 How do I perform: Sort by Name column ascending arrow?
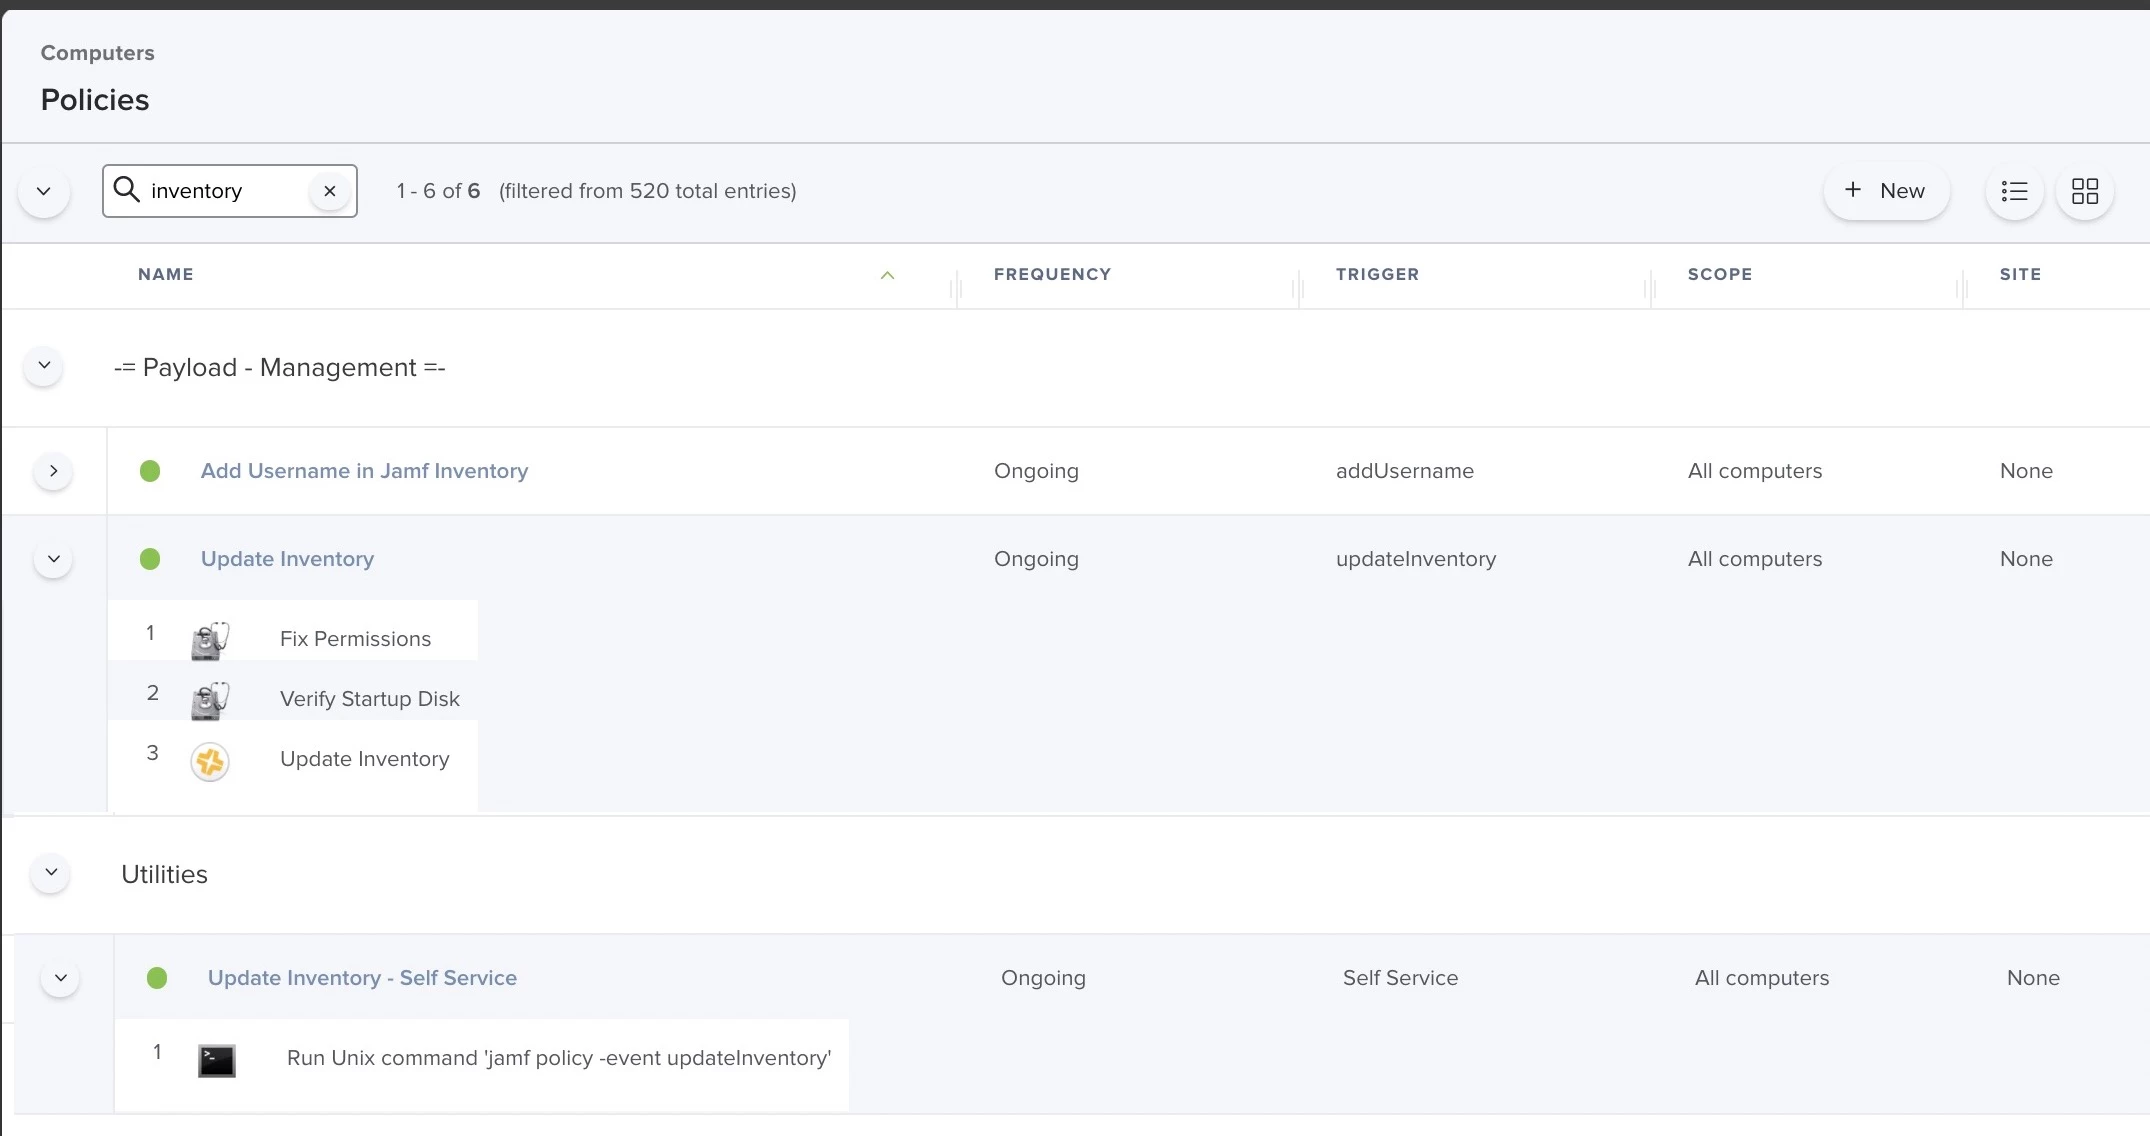click(887, 275)
